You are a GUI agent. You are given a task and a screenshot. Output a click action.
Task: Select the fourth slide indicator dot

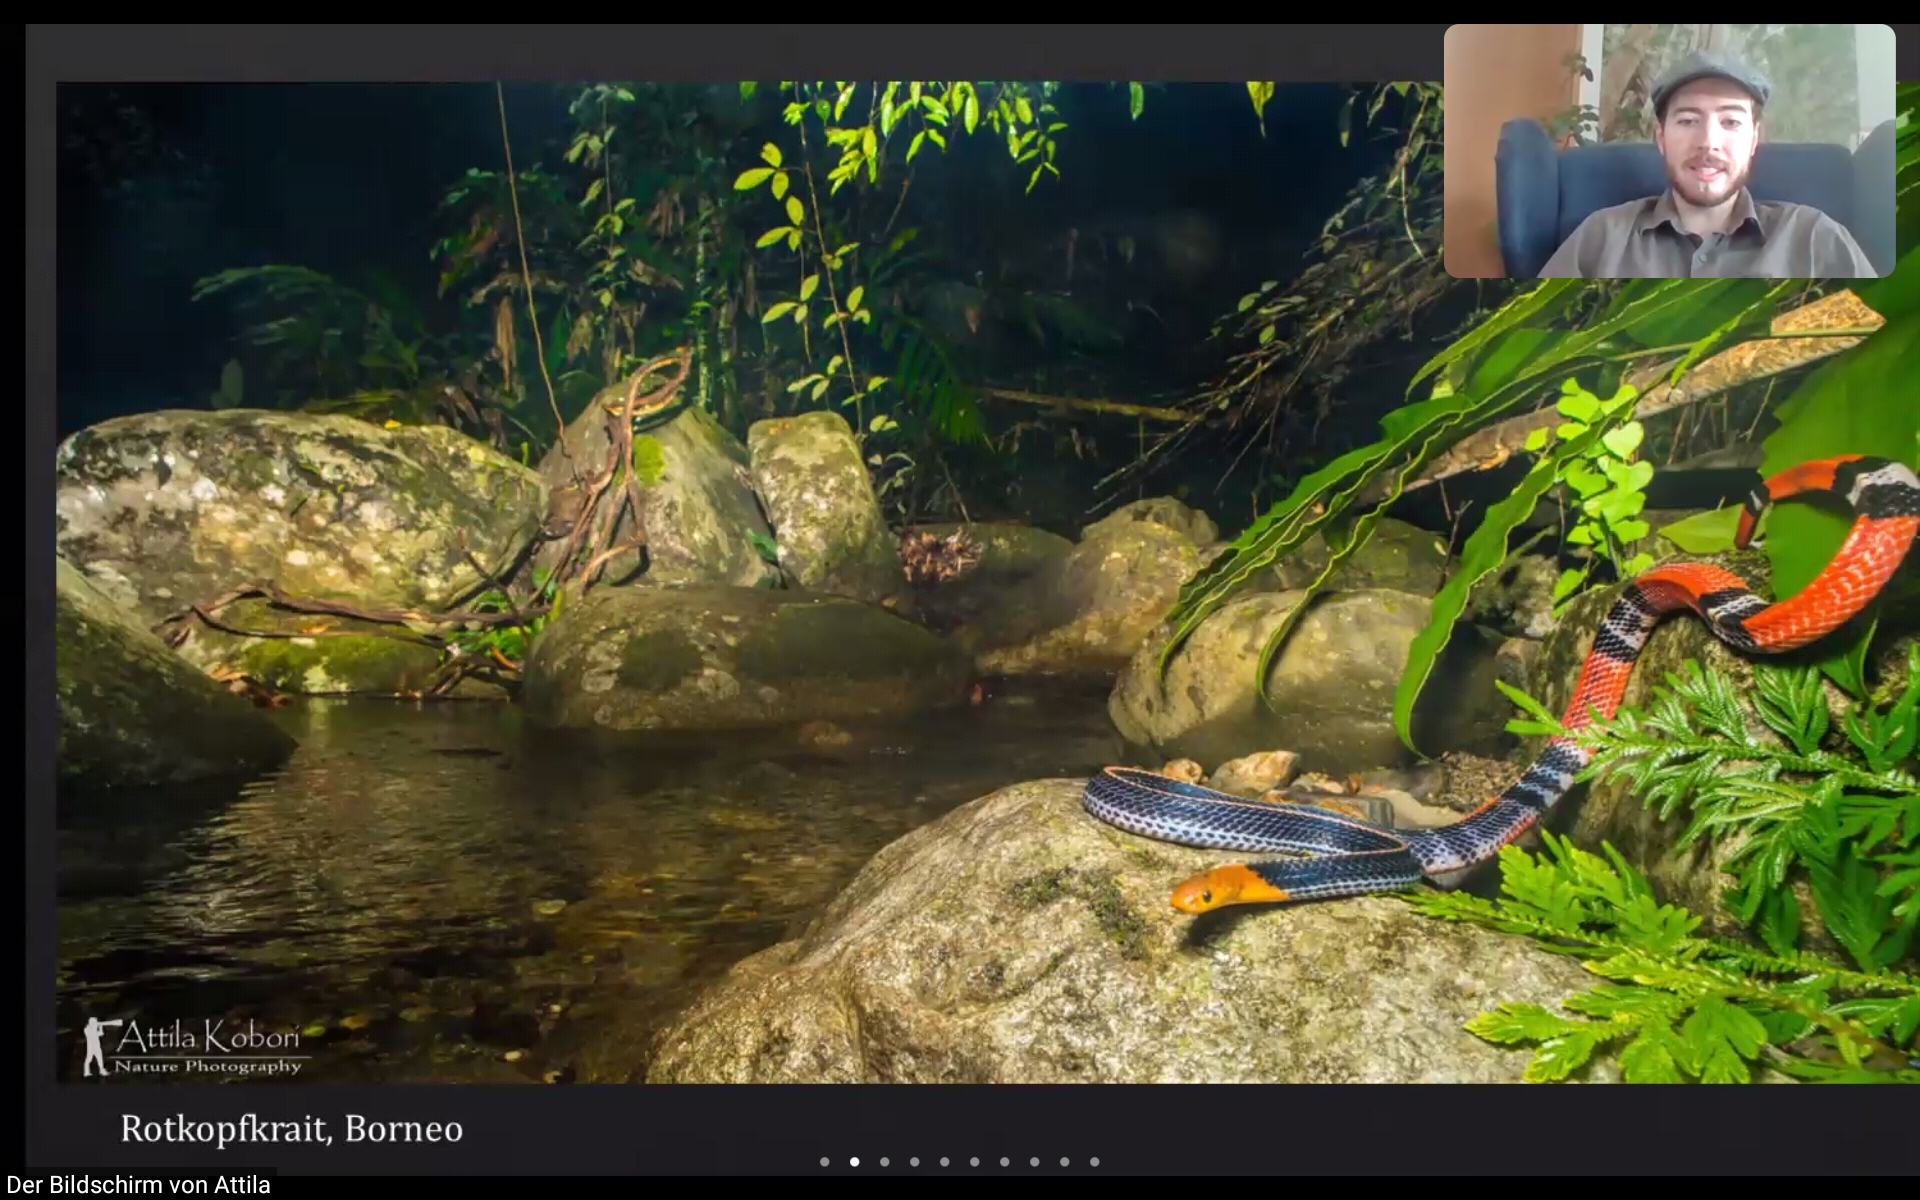[915, 1162]
